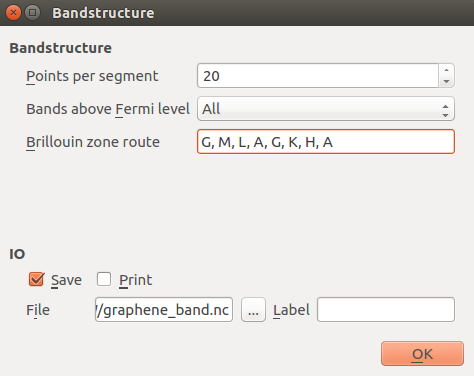Image resolution: width=474 pixels, height=376 pixels.
Task: Click the File label in IO section
Action: click(38, 310)
